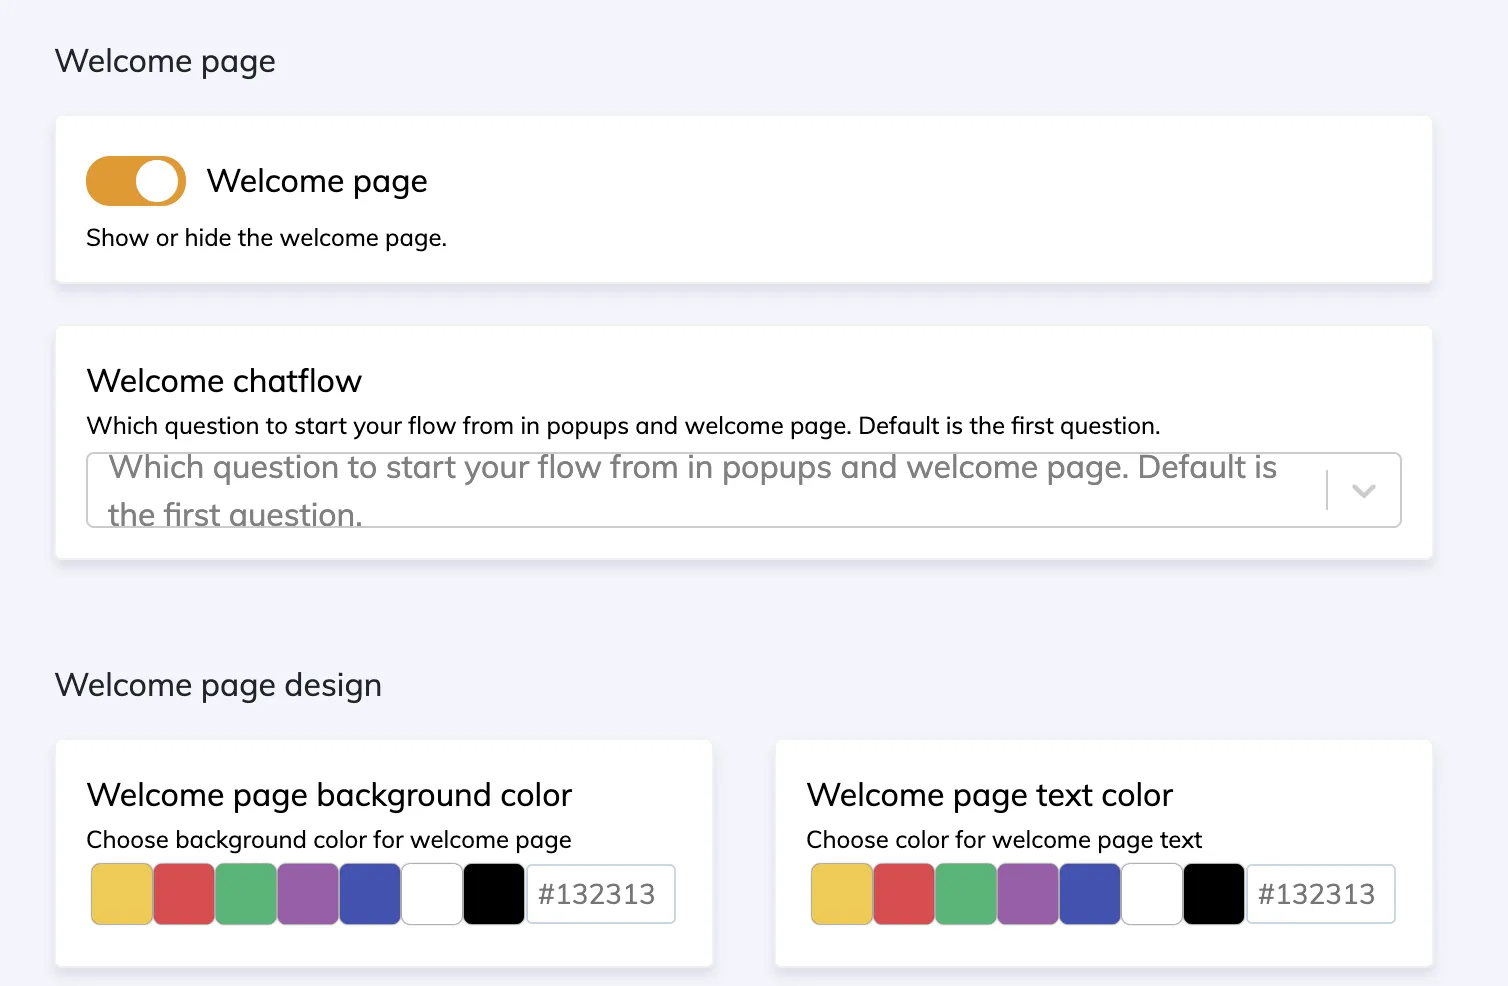
Task: Select blue swatch for welcome page background
Action: pos(370,894)
